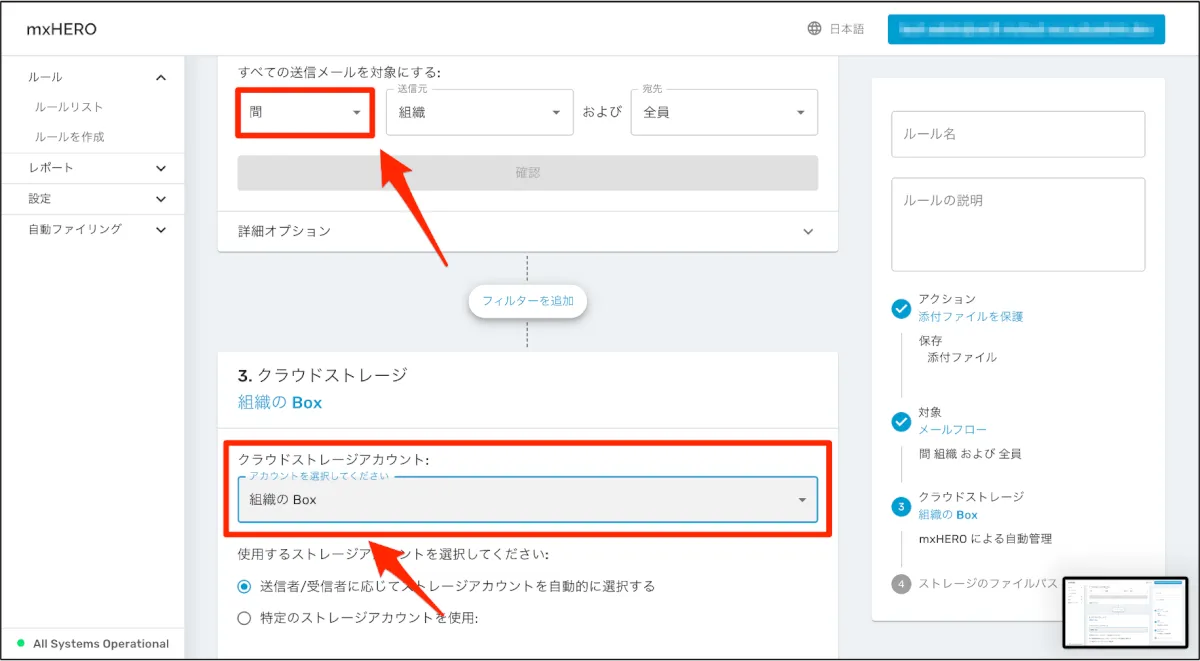This screenshot has width=1200, height=661.
Task: Open the メールフロー link
Action: (953, 430)
